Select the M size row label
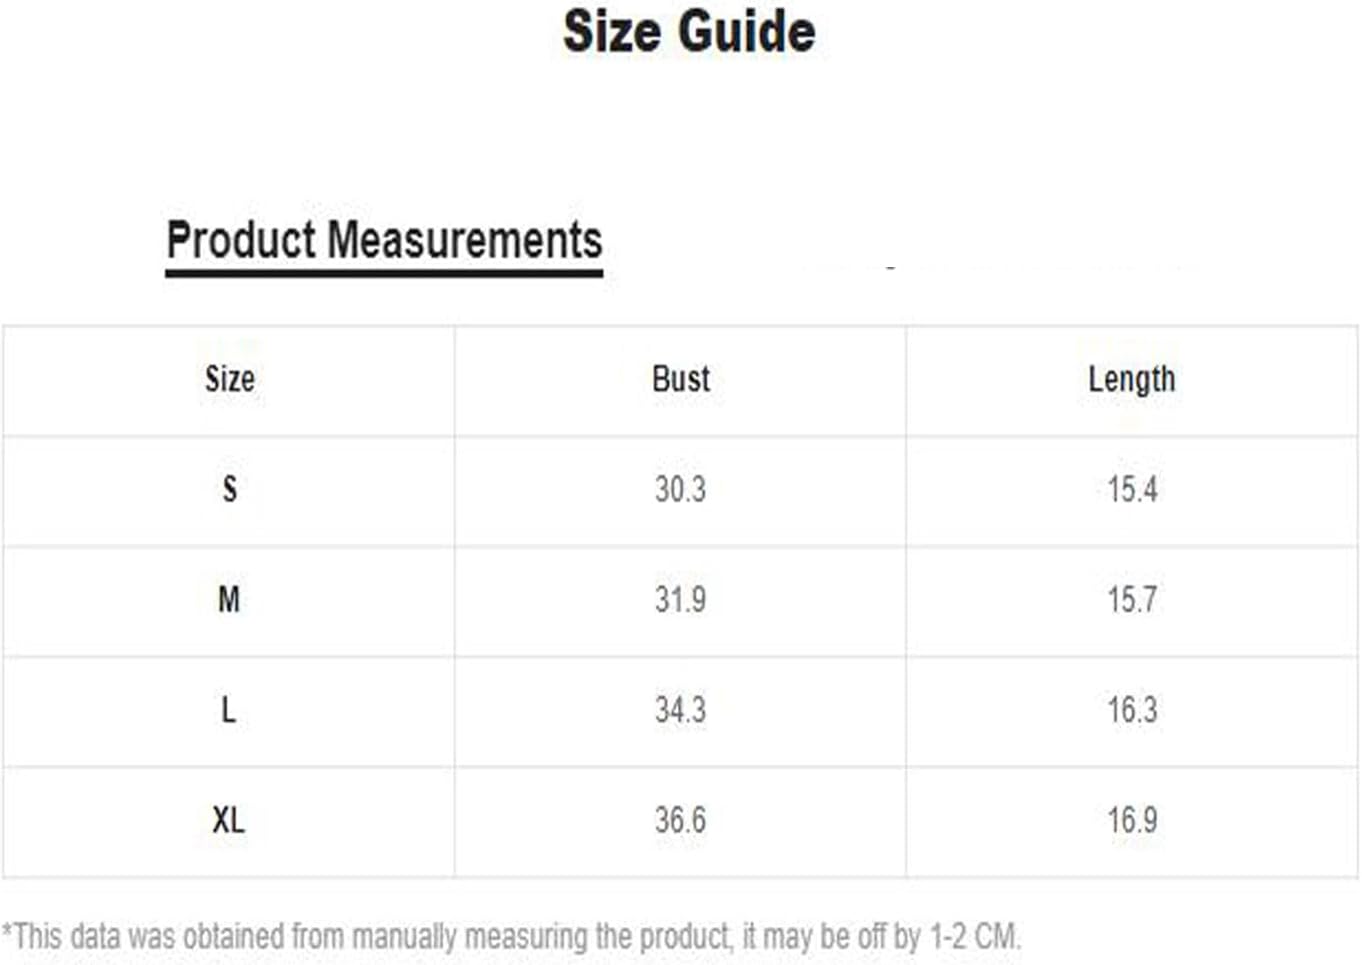Image resolution: width=1362 pixels, height=965 pixels. pyautogui.click(x=229, y=600)
